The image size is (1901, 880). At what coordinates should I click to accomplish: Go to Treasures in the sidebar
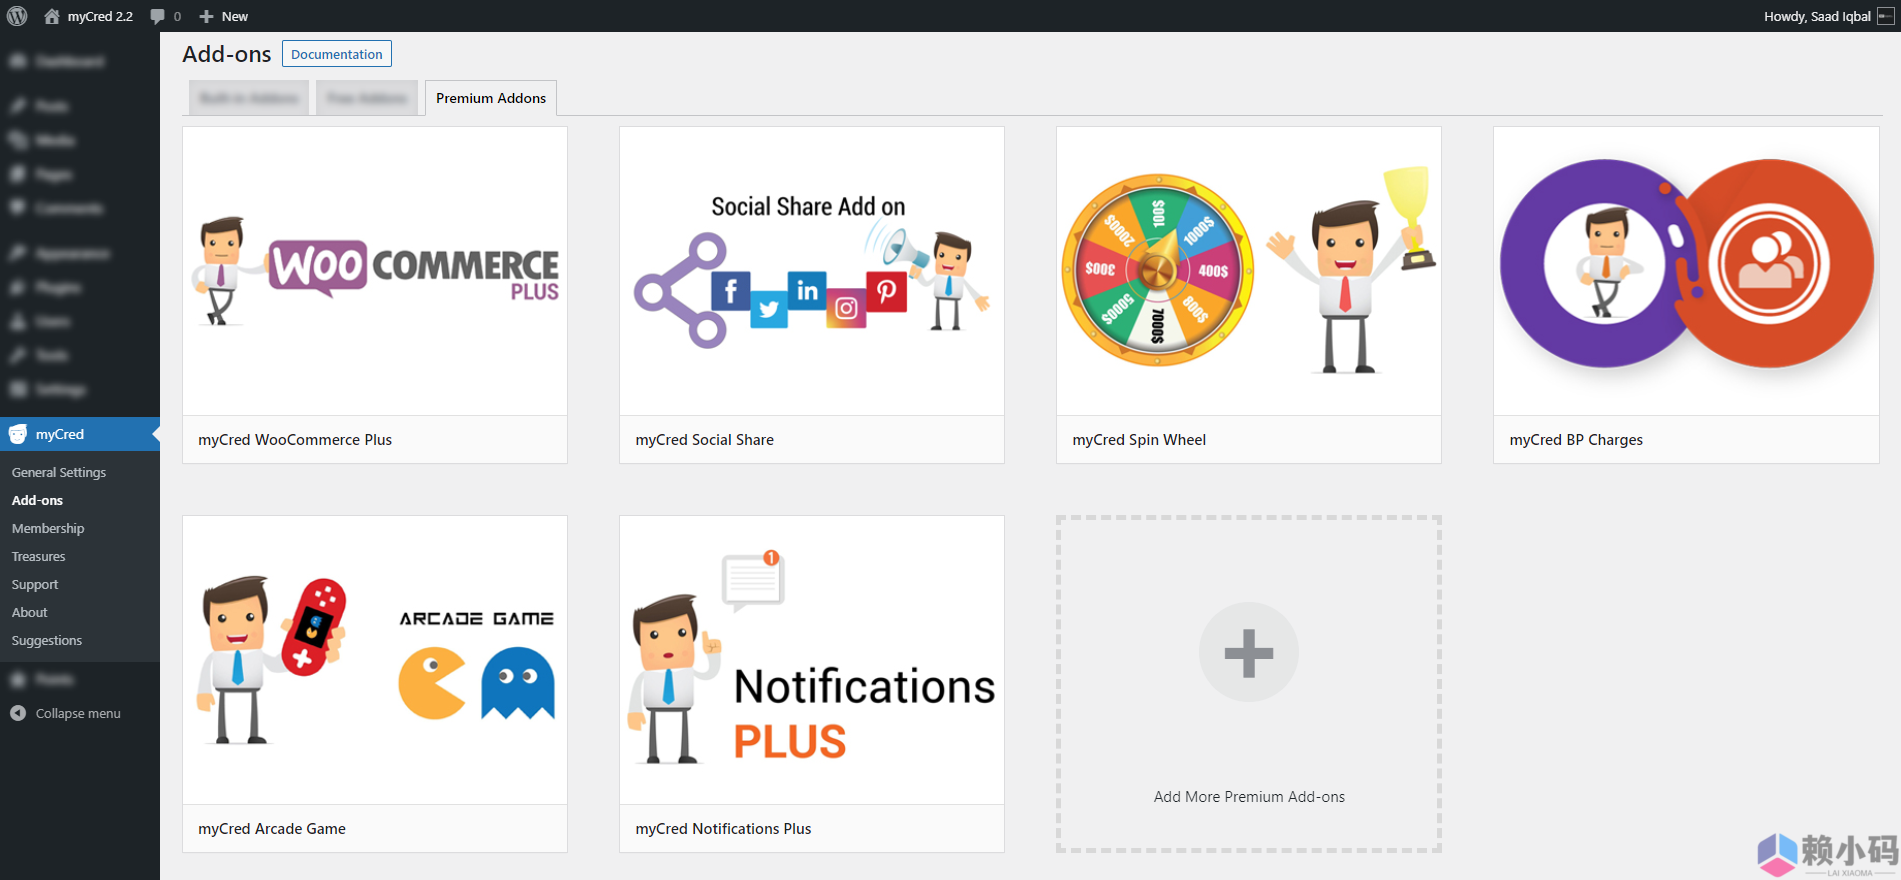pyautogui.click(x=39, y=556)
